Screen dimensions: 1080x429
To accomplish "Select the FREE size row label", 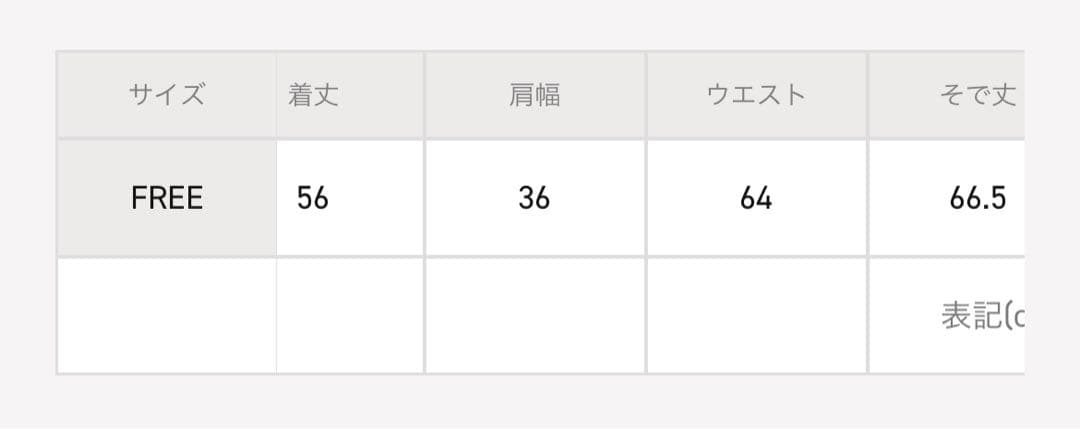I will point(166,198).
